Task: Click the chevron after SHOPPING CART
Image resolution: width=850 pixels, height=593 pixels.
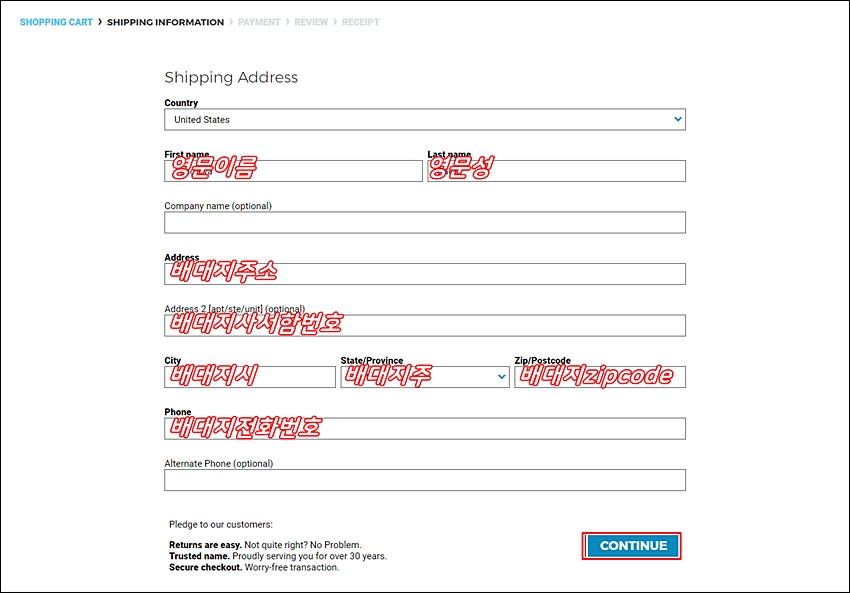Action: 100,22
